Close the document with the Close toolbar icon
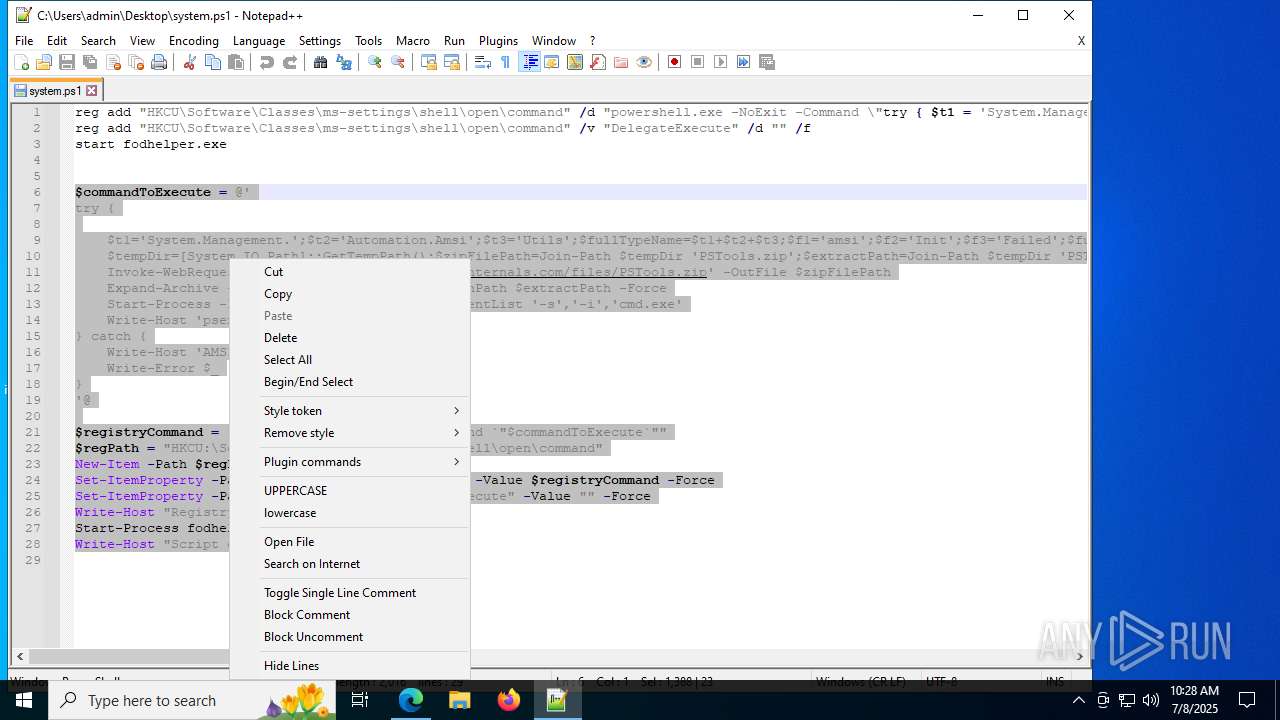This screenshot has width=1280, height=720. pos(113,62)
